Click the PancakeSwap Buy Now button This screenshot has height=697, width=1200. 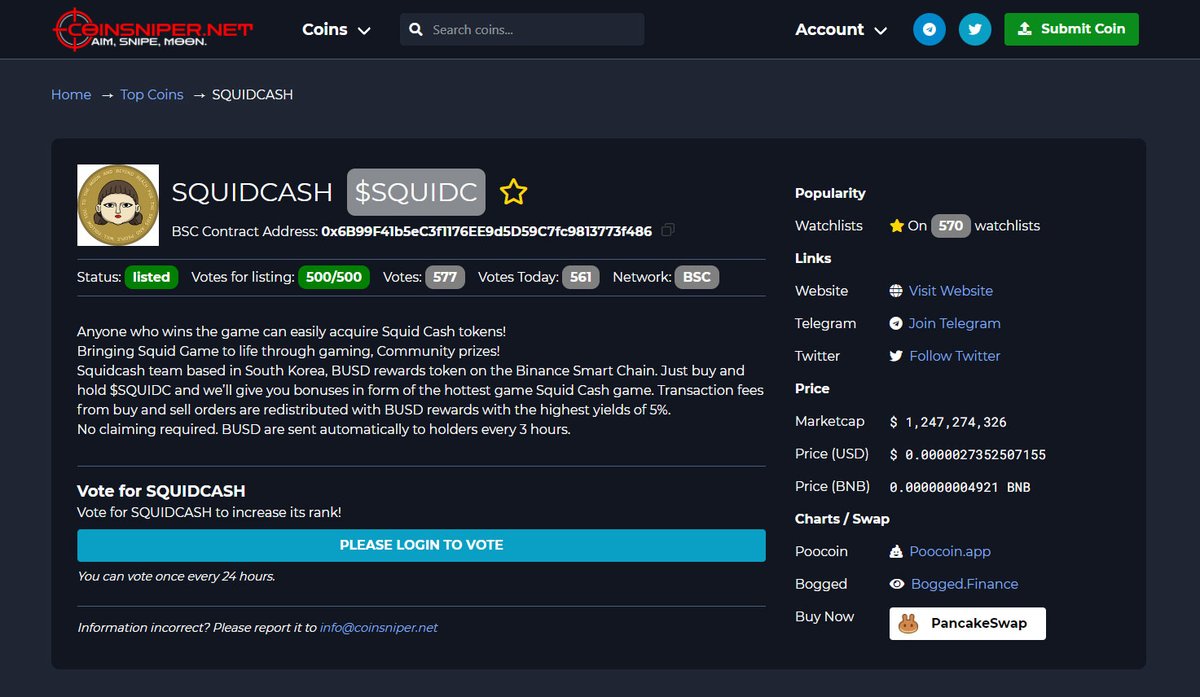point(967,624)
